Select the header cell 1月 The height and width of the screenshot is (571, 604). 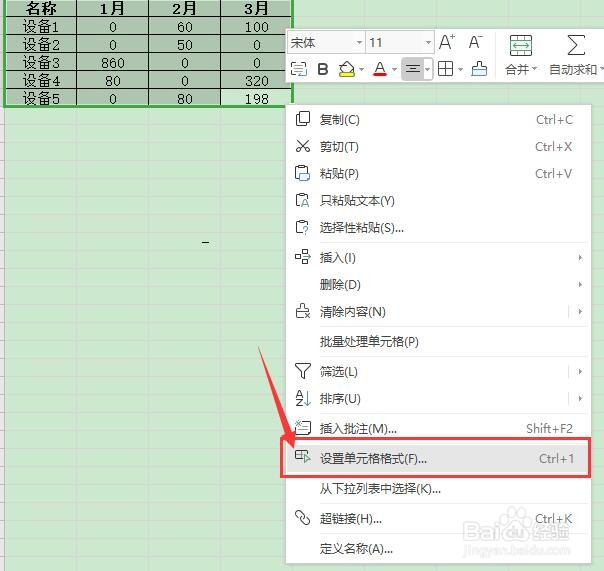[112, 8]
